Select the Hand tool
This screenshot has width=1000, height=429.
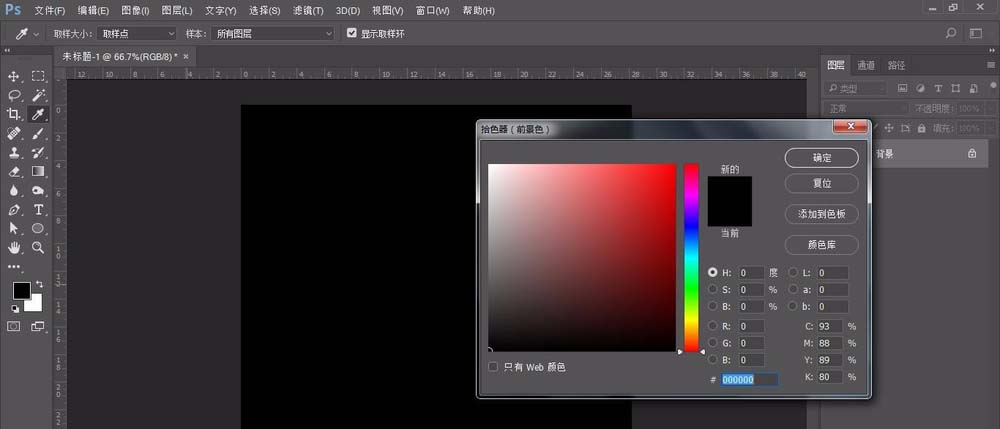(x=15, y=247)
